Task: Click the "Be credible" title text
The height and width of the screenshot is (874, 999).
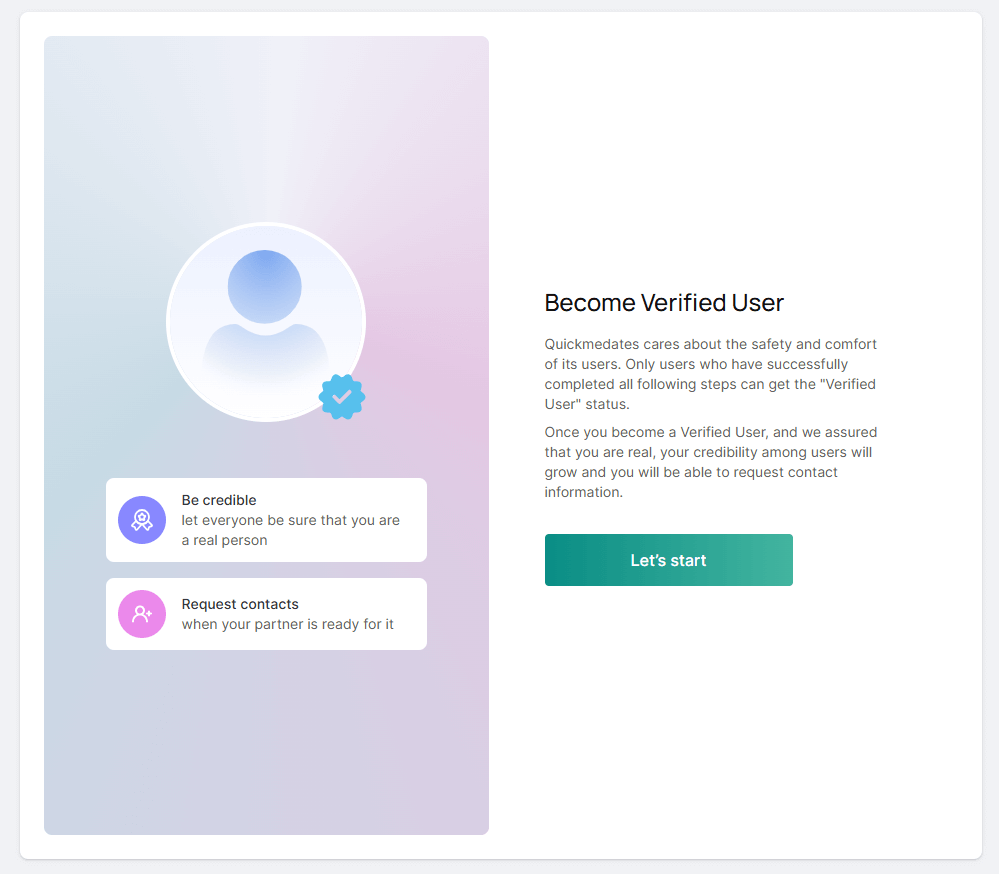Action: coord(219,500)
